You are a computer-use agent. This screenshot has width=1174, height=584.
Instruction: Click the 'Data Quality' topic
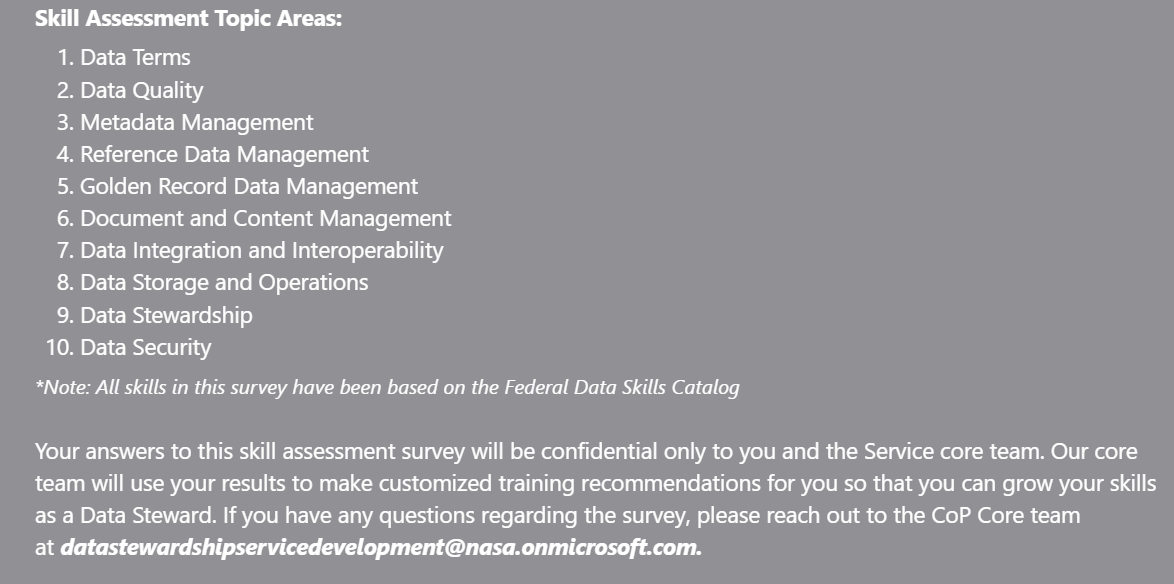[x=141, y=90]
